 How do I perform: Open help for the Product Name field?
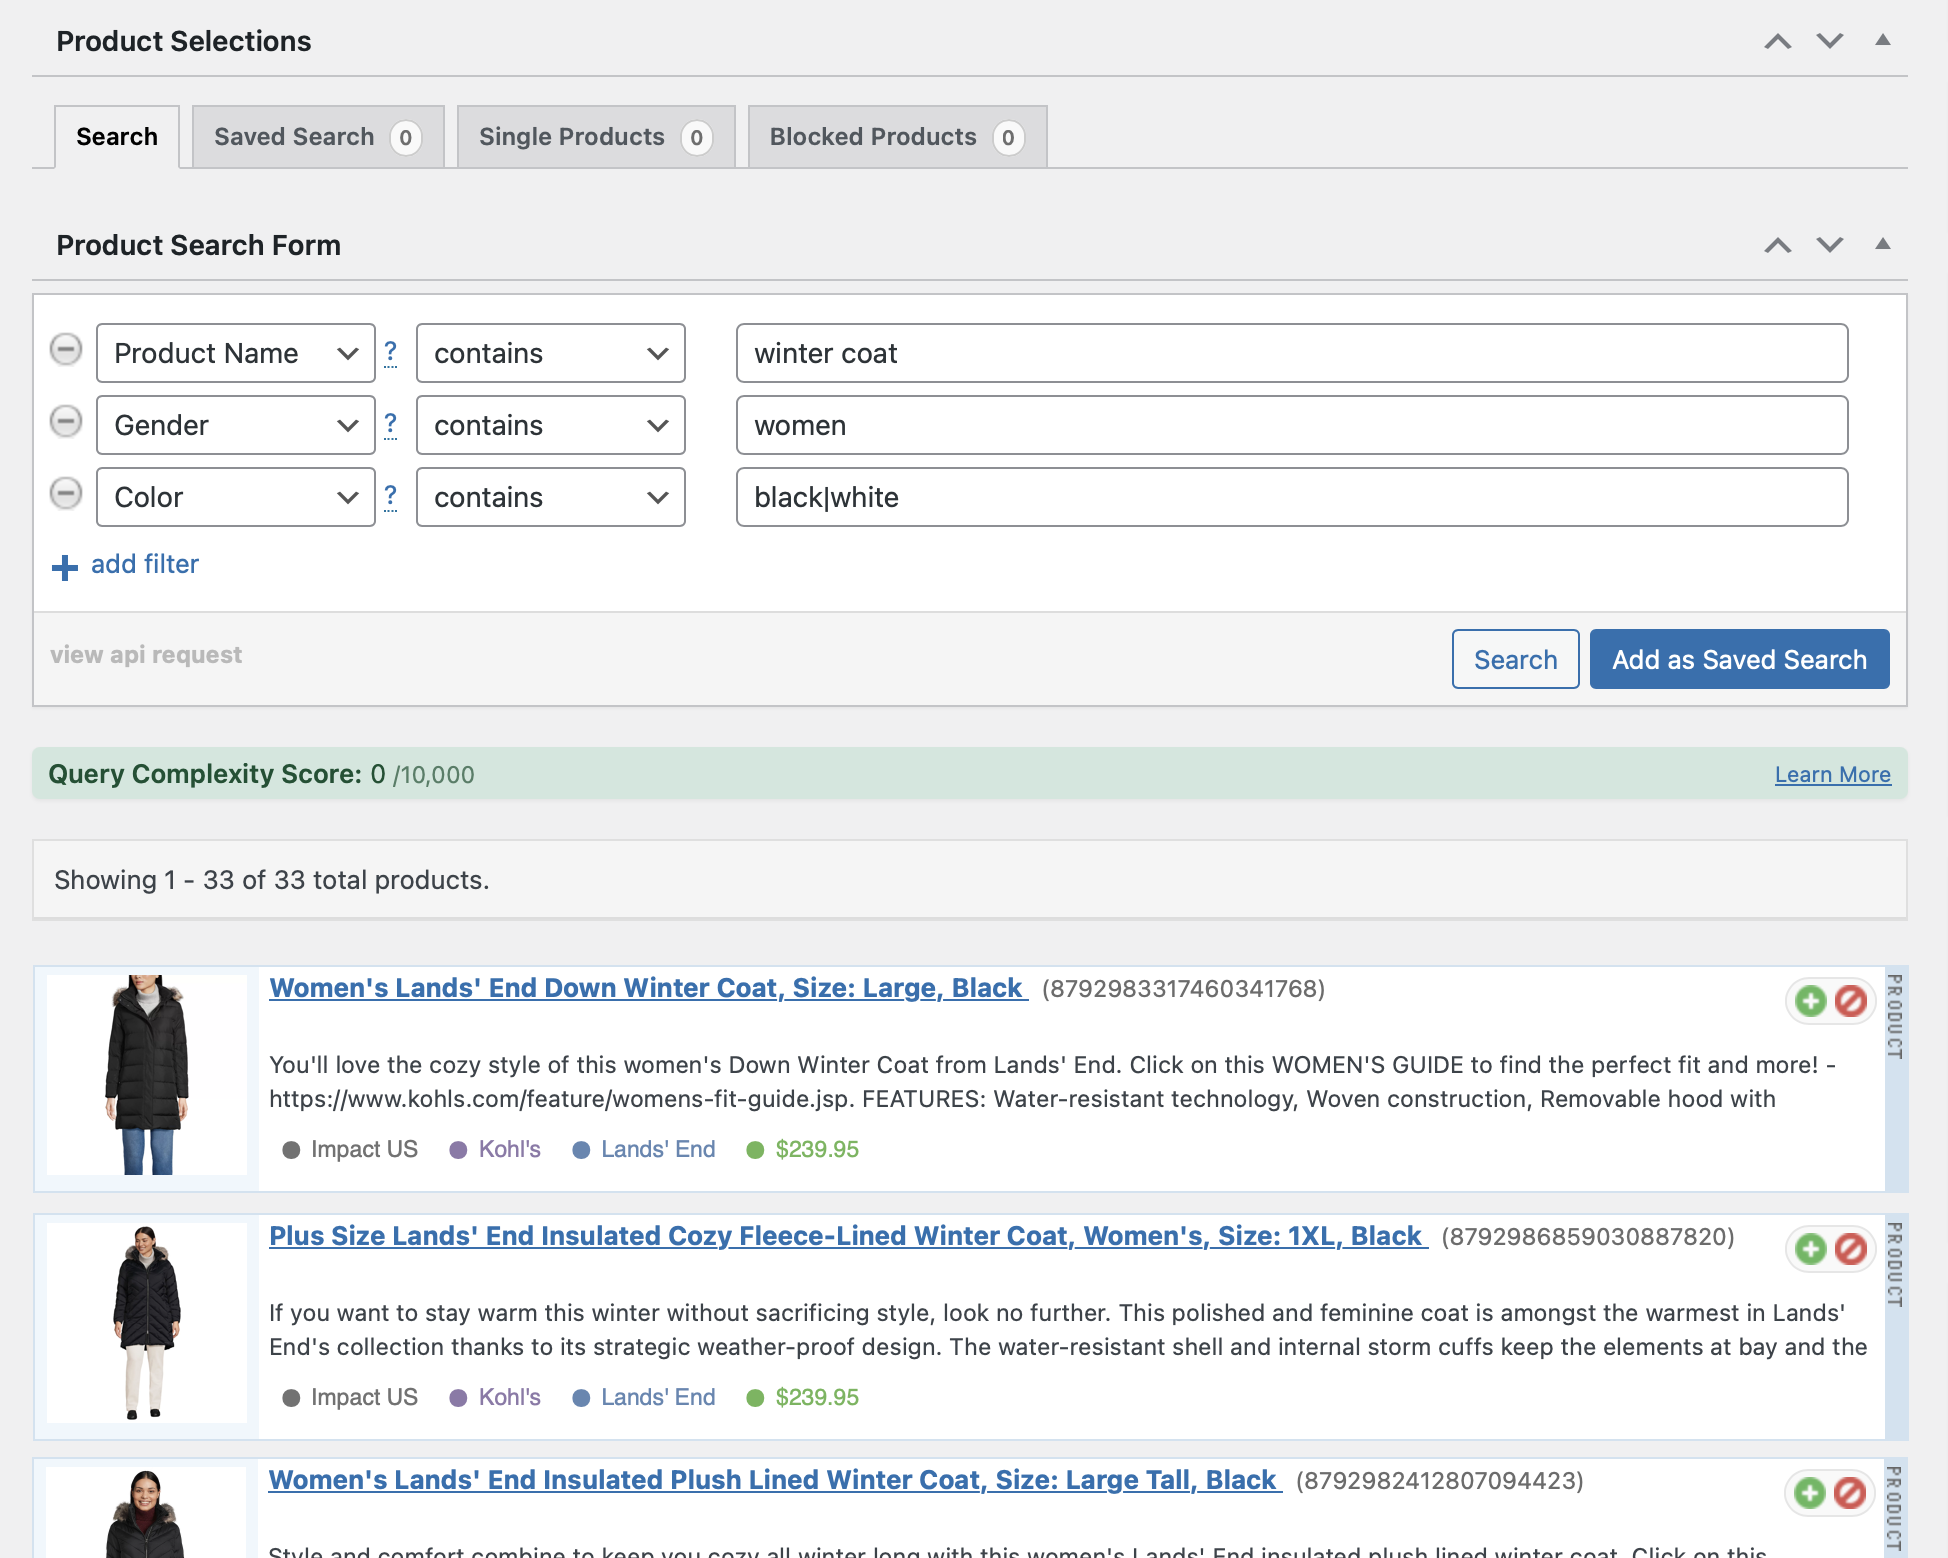pyautogui.click(x=390, y=352)
